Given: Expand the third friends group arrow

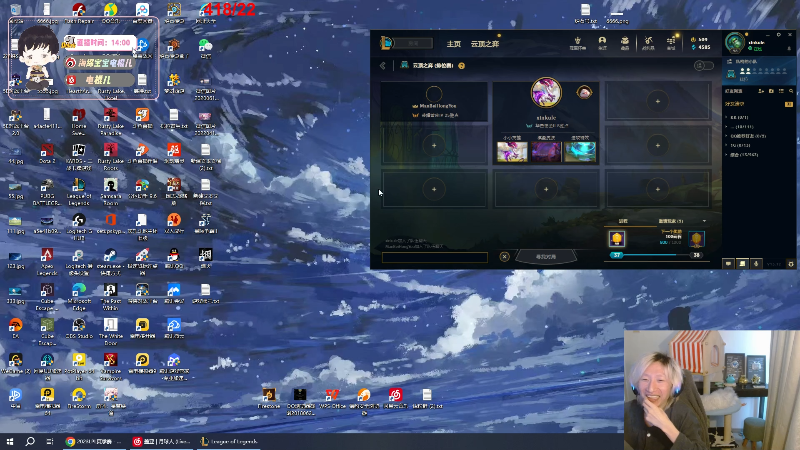Looking at the screenshot, I should coord(727,136).
